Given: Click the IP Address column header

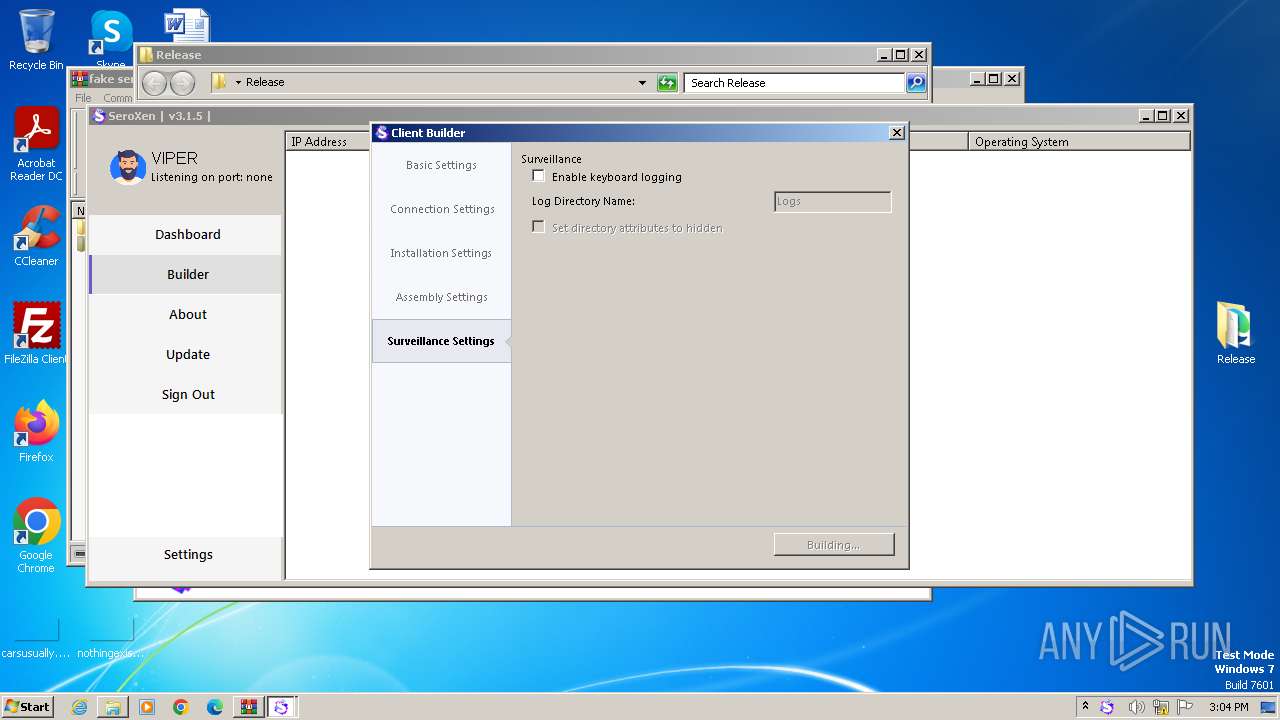Looking at the screenshot, I should 328,142.
